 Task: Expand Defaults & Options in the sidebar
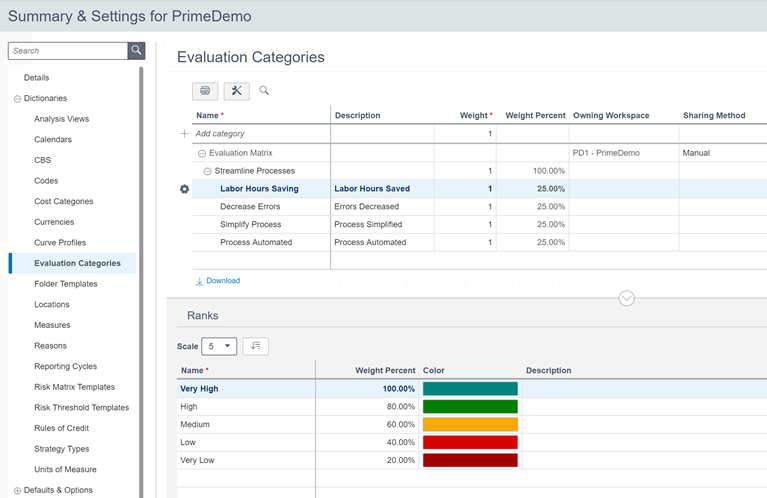pyautogui.click(x=17, y=490)
